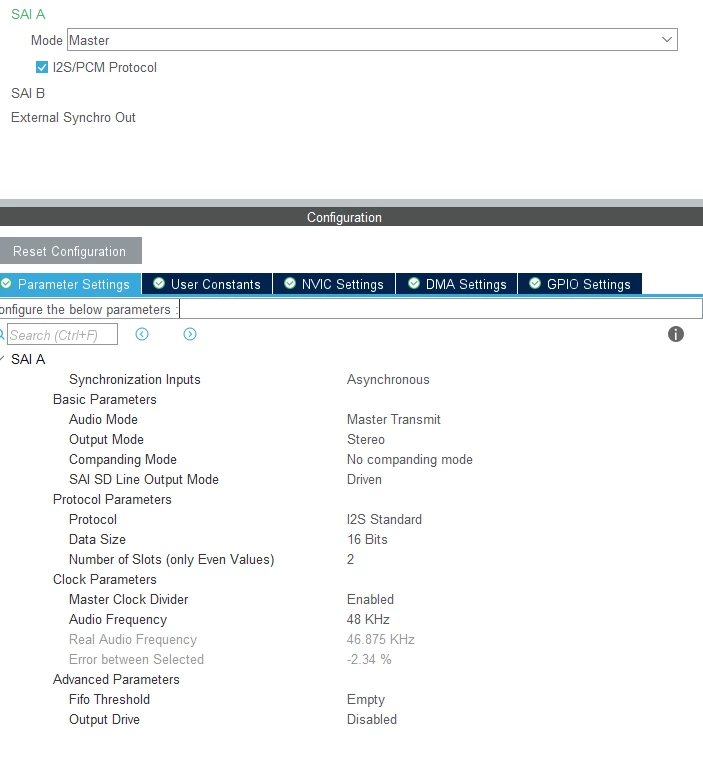The image size is (703, 758).
Task: Click the Reset Configuration button
Action: [x=71, y=250]
